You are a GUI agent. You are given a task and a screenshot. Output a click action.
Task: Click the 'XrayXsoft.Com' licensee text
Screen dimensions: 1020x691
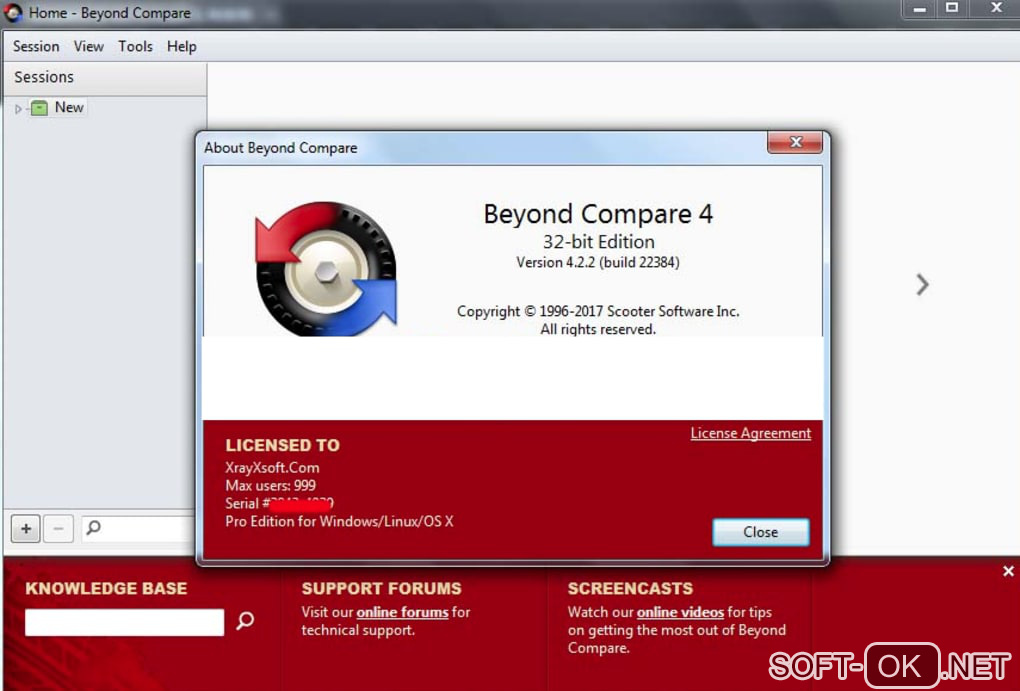coord(272,468)
